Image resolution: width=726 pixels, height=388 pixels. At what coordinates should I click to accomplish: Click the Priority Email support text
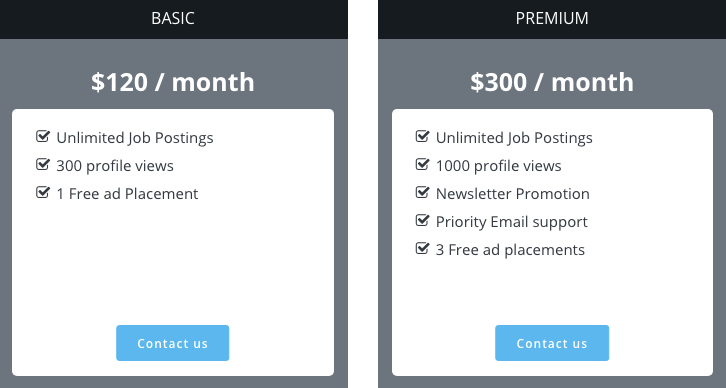tap(512, 222)
